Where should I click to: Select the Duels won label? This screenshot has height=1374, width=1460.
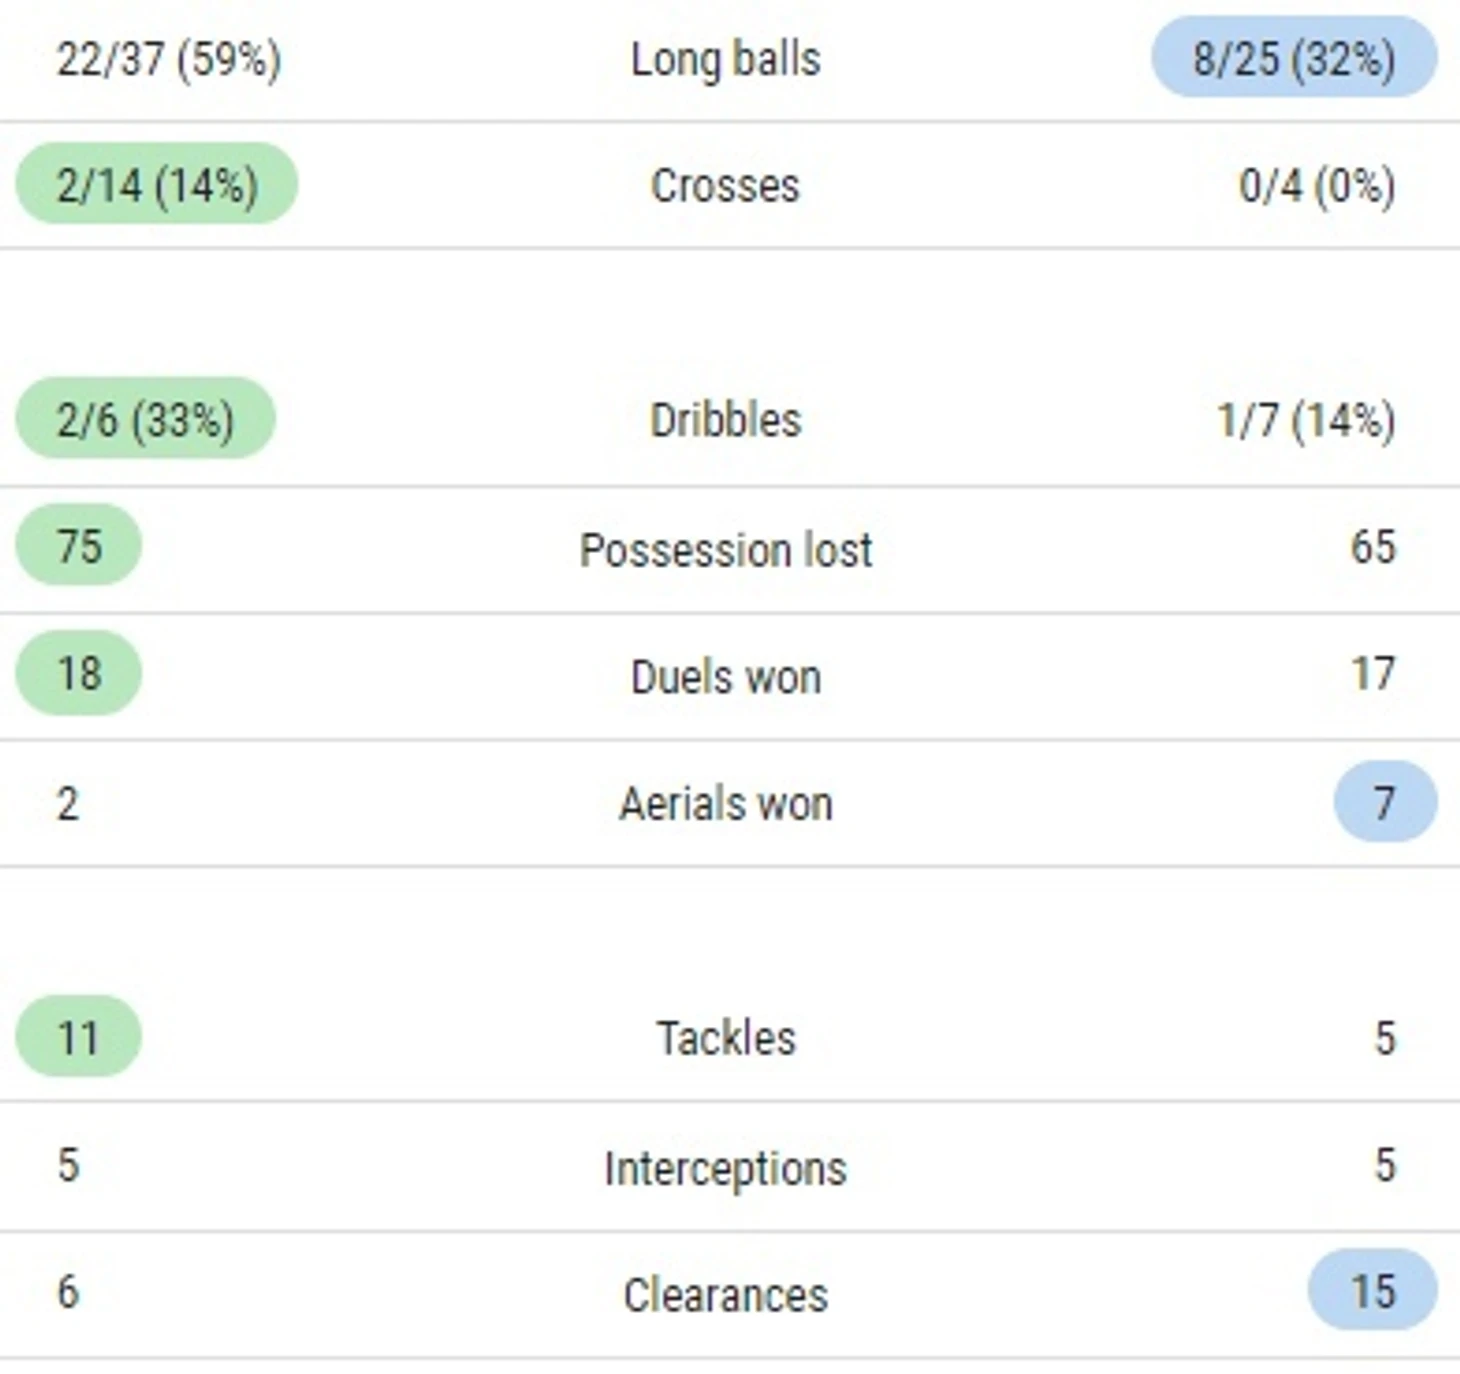tap(725, 677)
